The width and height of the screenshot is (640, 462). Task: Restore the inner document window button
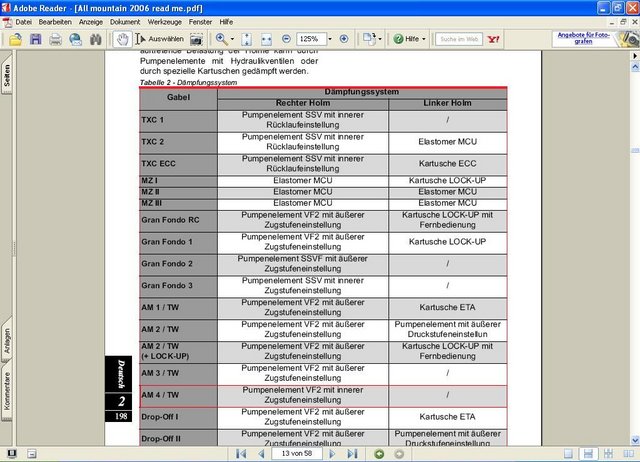pos(623,22)
